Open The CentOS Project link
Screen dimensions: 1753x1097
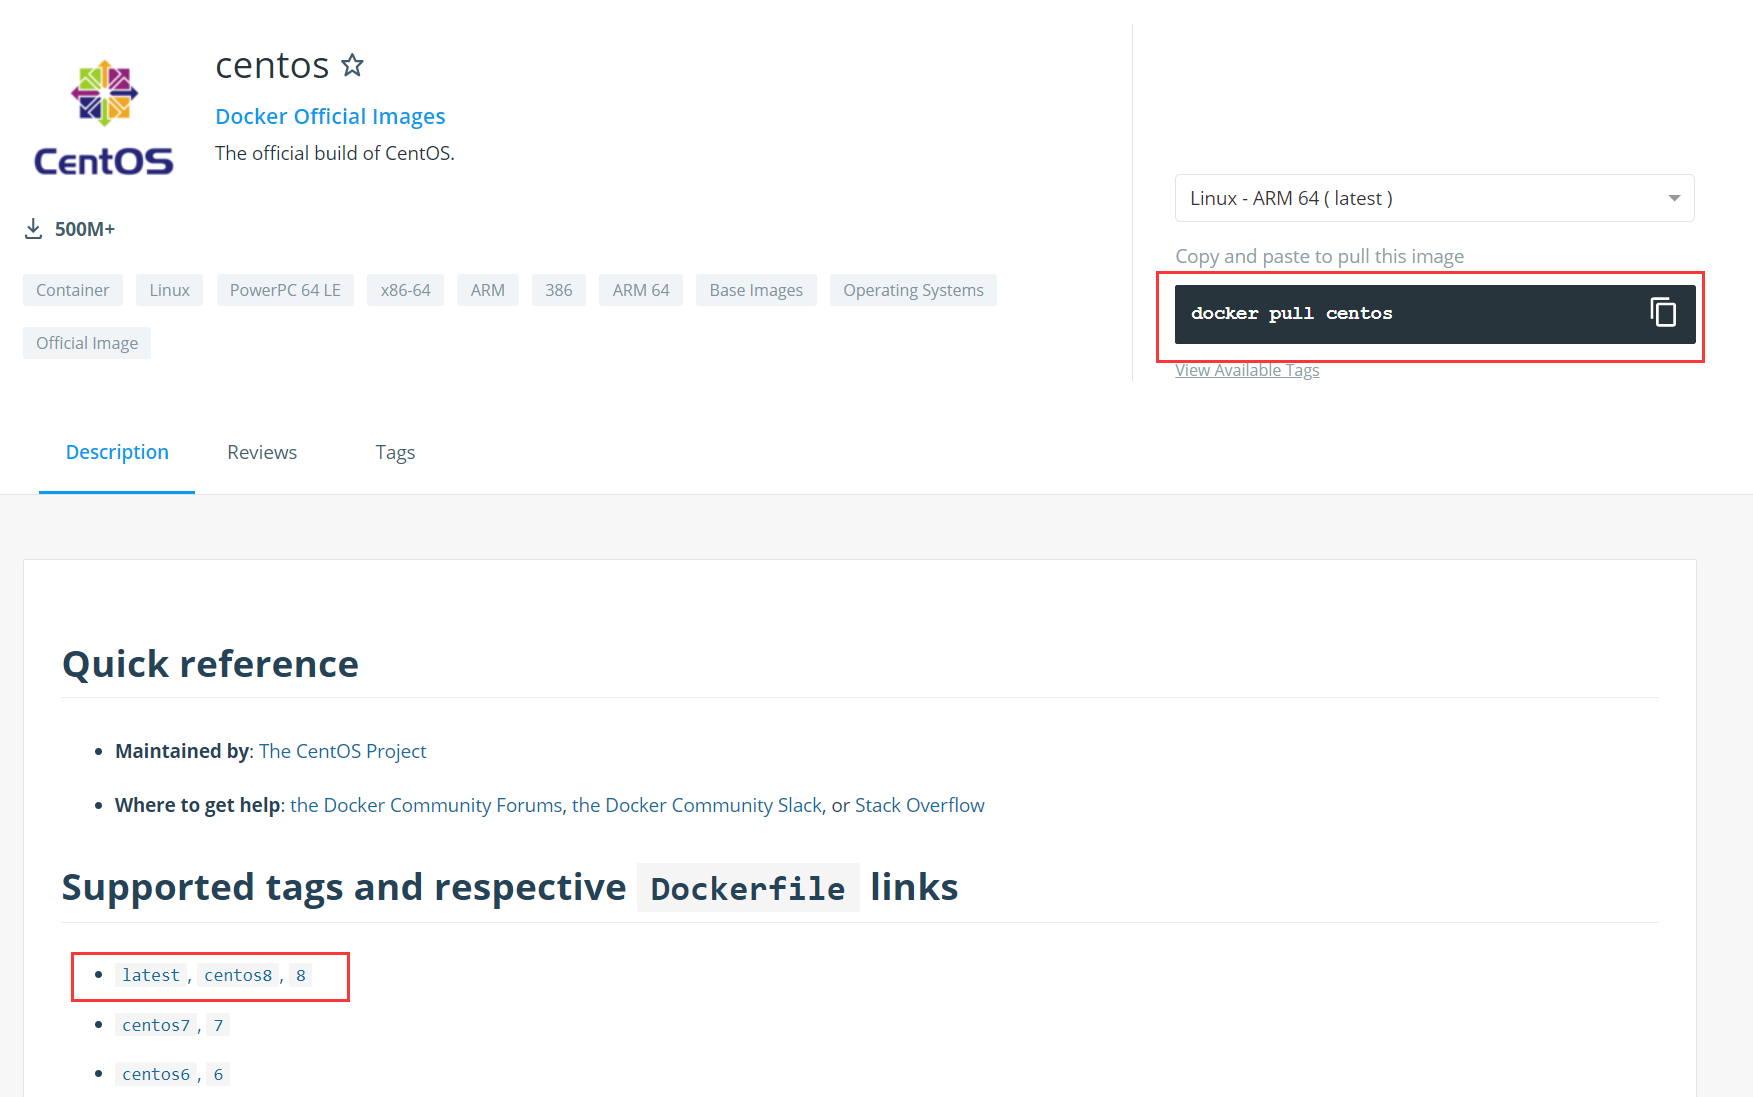coord(342,751)
